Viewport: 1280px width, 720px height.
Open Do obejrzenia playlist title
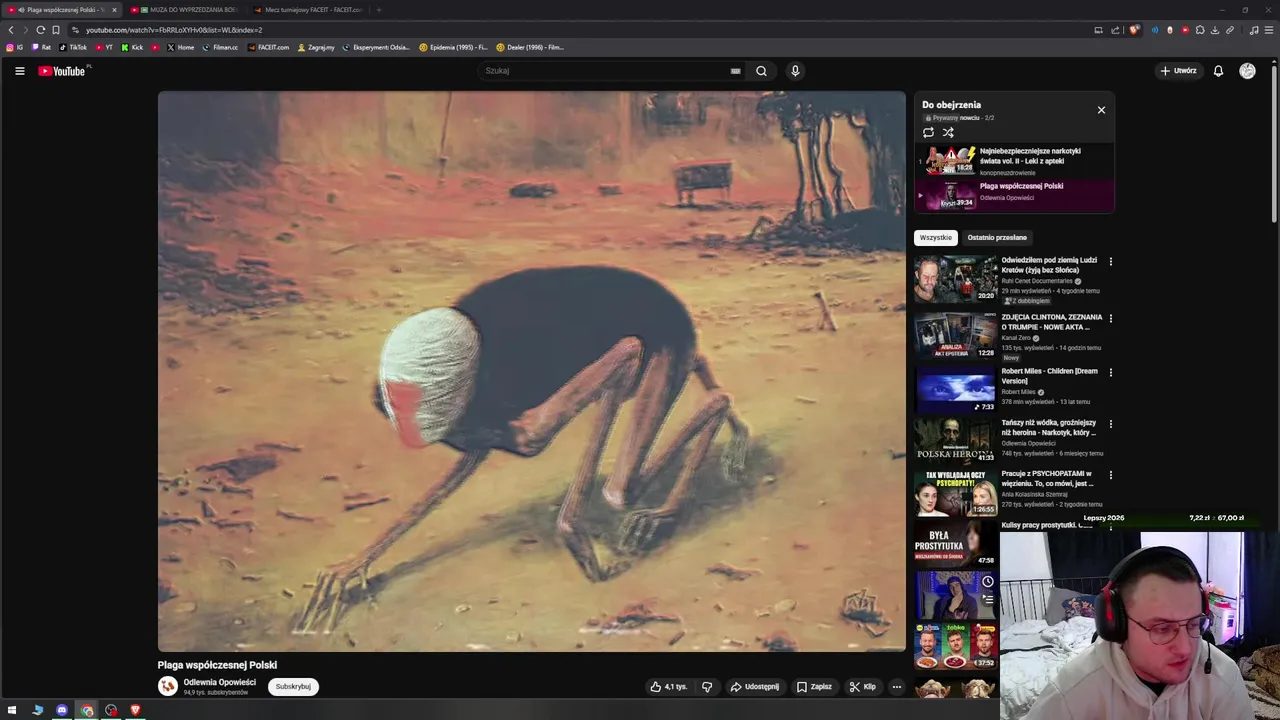coord(951,105)
